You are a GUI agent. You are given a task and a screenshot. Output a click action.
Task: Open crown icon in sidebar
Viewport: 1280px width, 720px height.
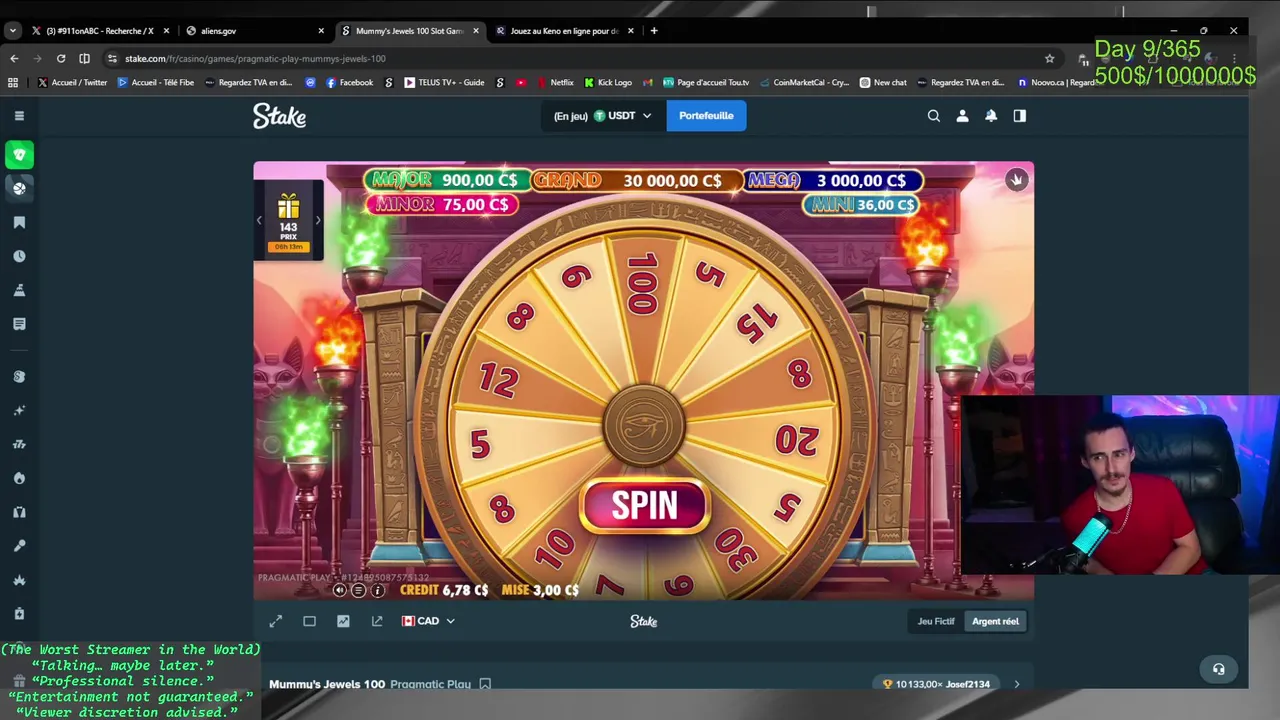click(x=19, y=580)
